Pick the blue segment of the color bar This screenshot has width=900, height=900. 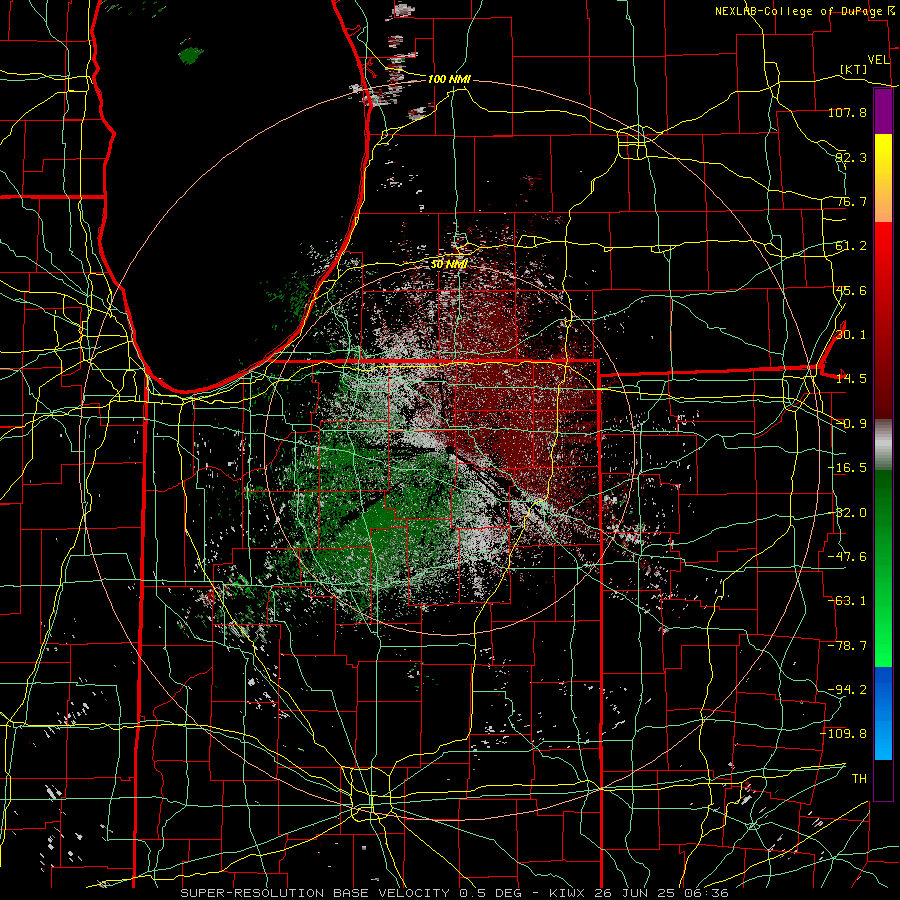tap(883, 713)
